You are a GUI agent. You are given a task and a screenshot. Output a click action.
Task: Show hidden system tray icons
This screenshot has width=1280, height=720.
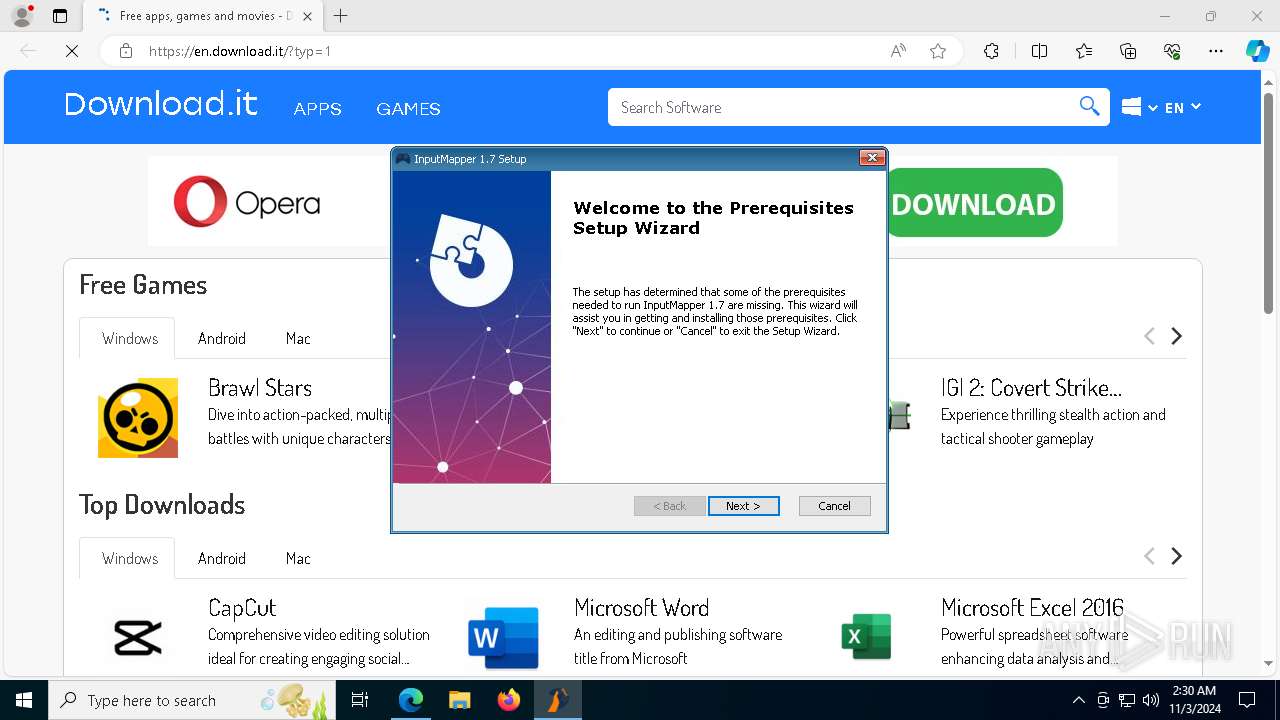pyautogui.click(x=1078, y=700)
